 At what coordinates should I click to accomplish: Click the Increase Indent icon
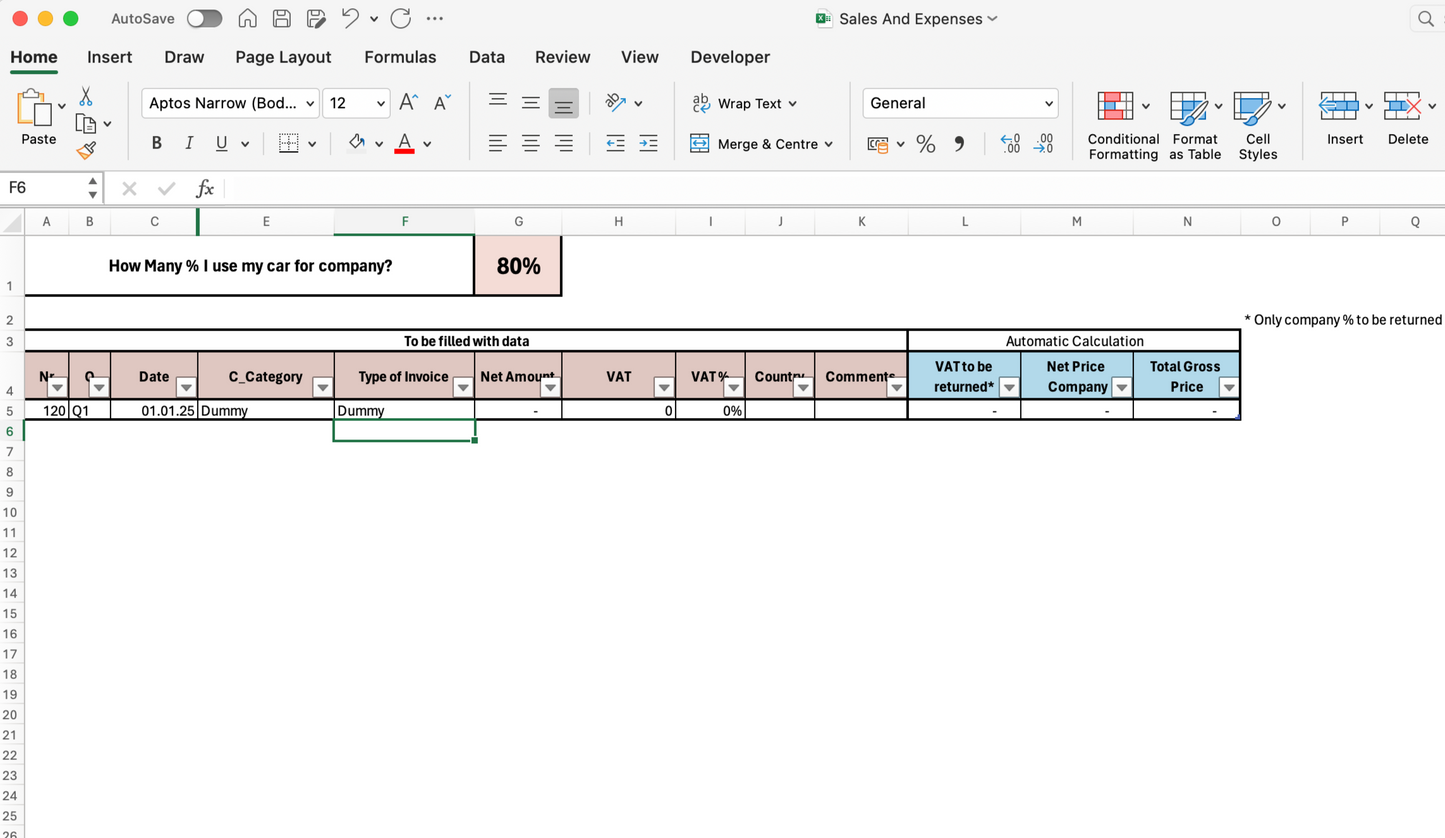tap(648, 144)
